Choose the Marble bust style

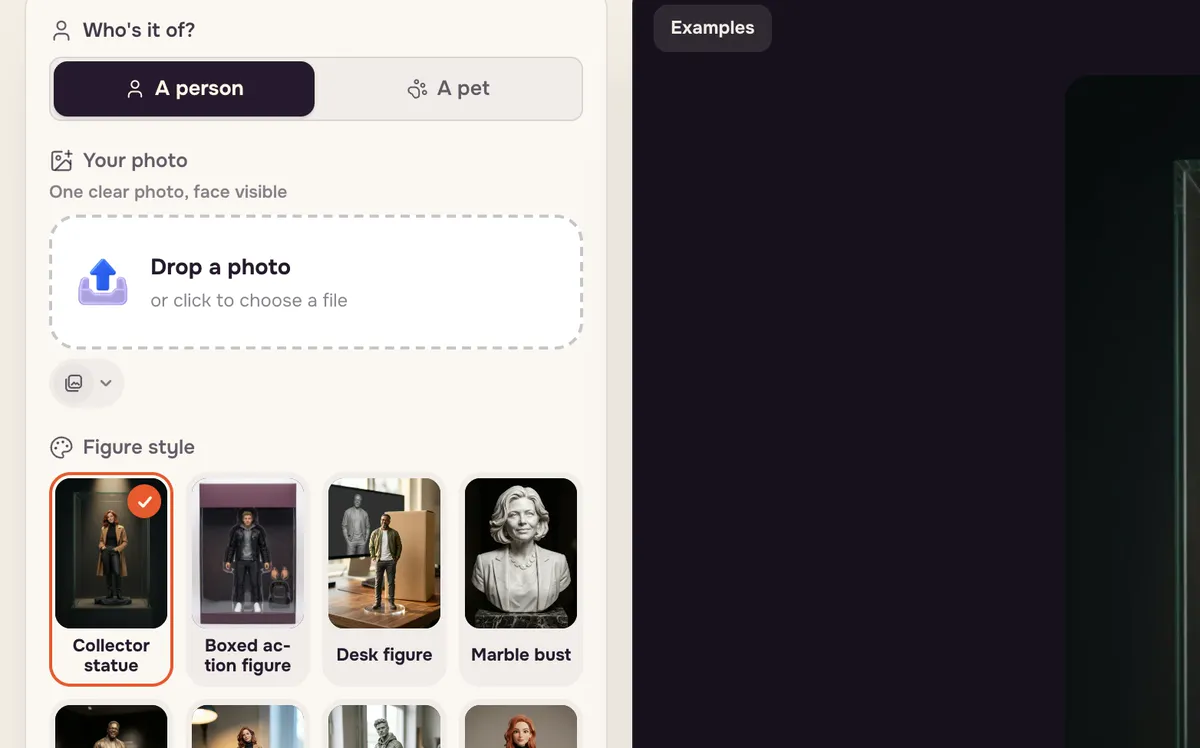521,579
